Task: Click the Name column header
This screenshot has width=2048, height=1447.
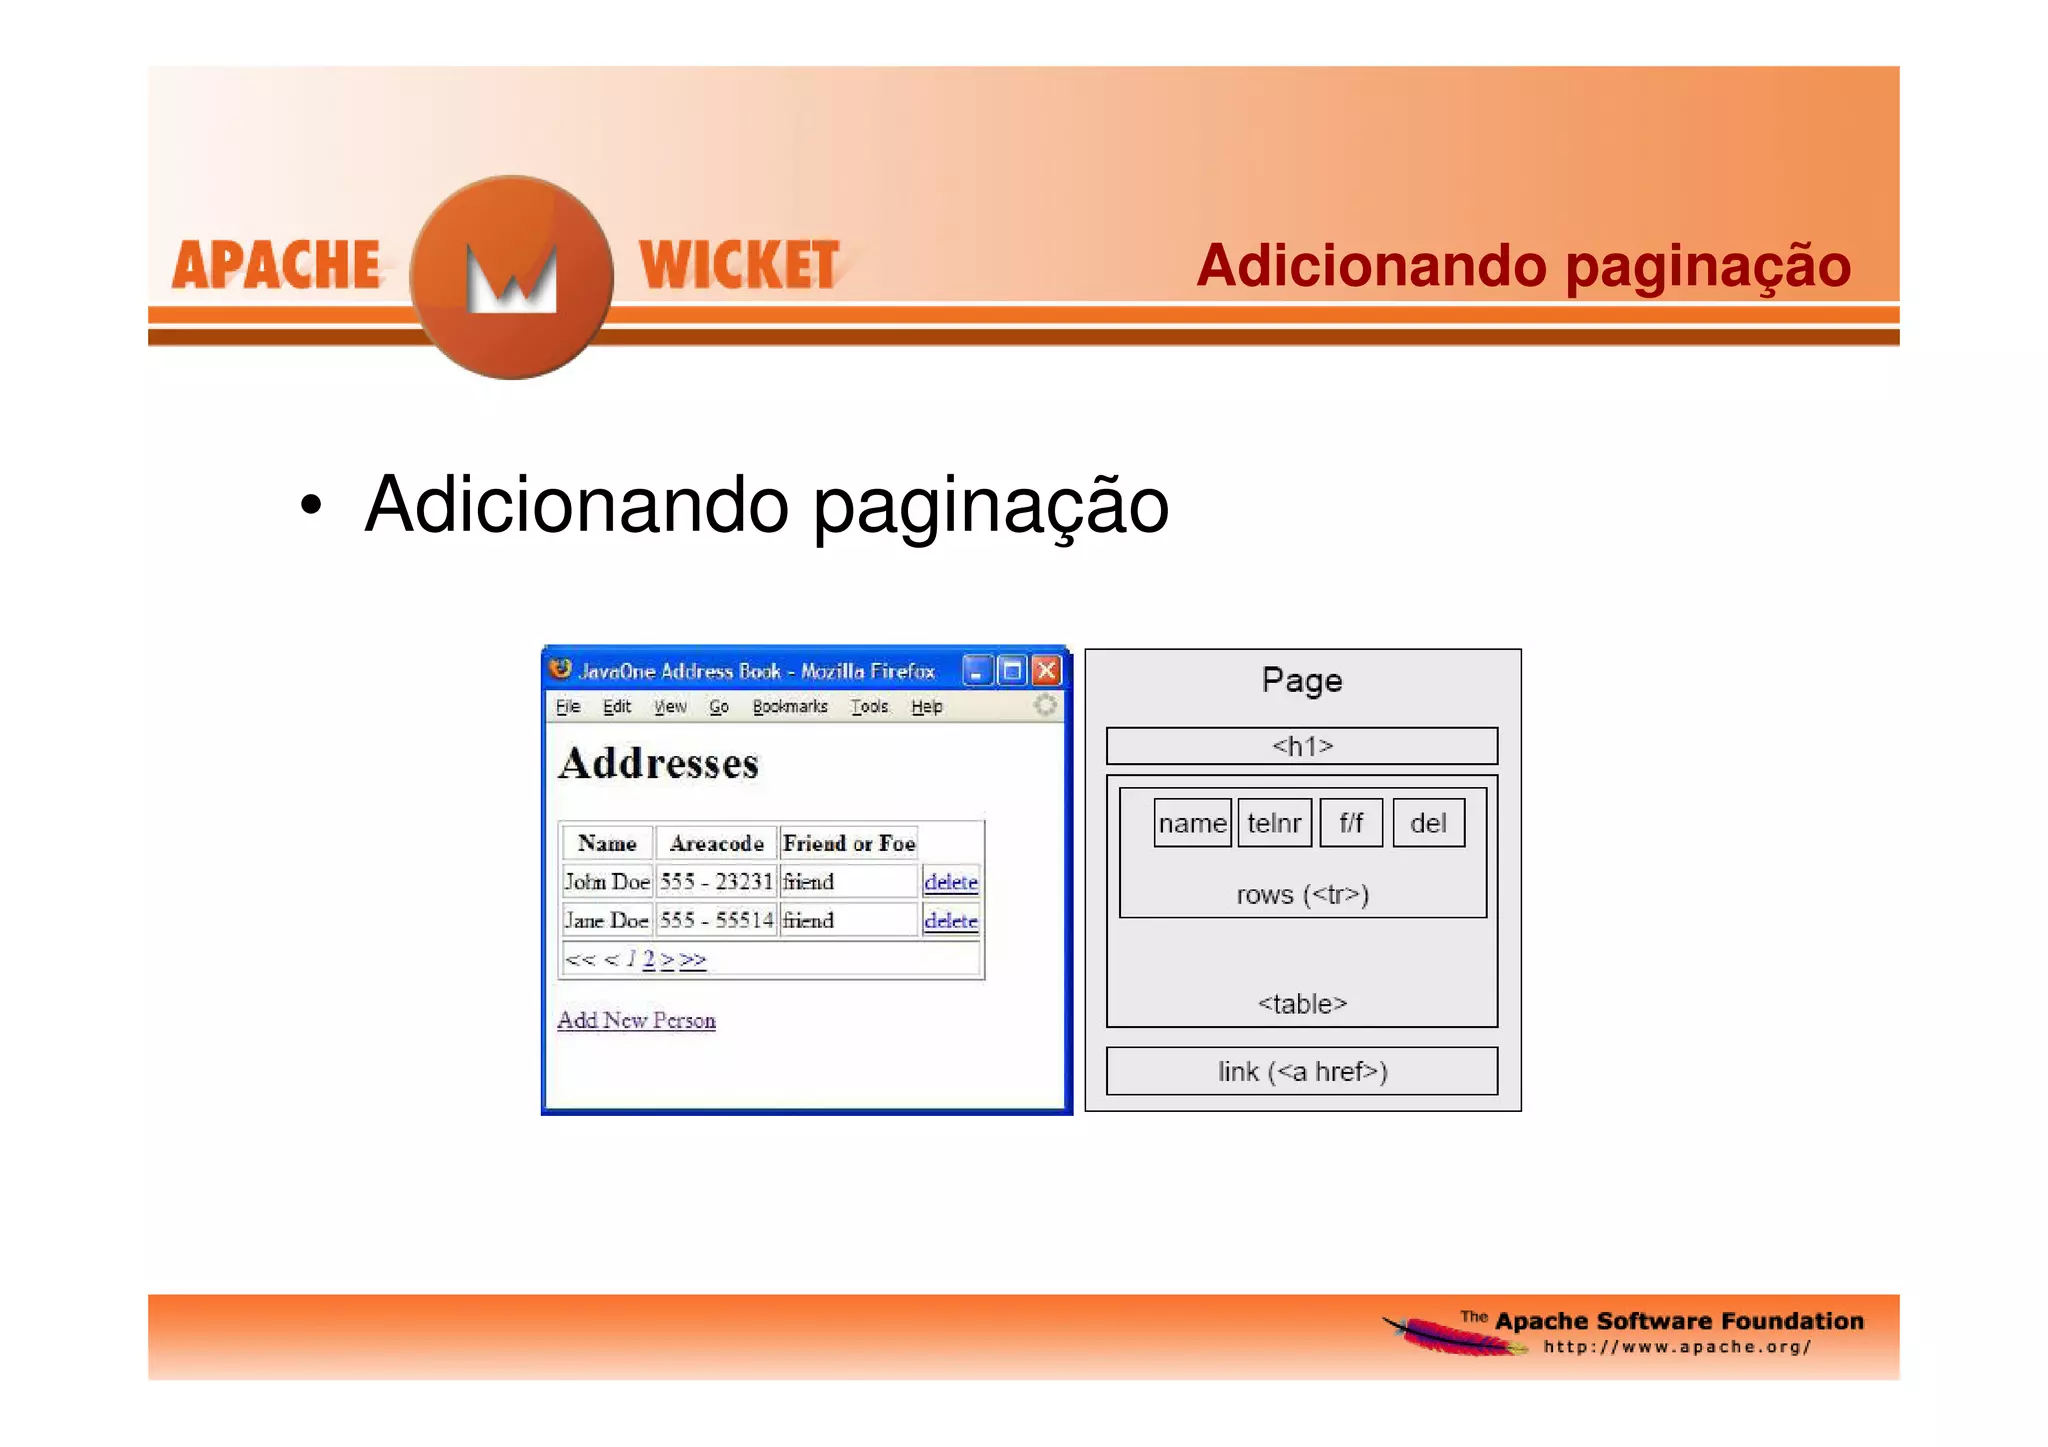Action: [607, 843]
